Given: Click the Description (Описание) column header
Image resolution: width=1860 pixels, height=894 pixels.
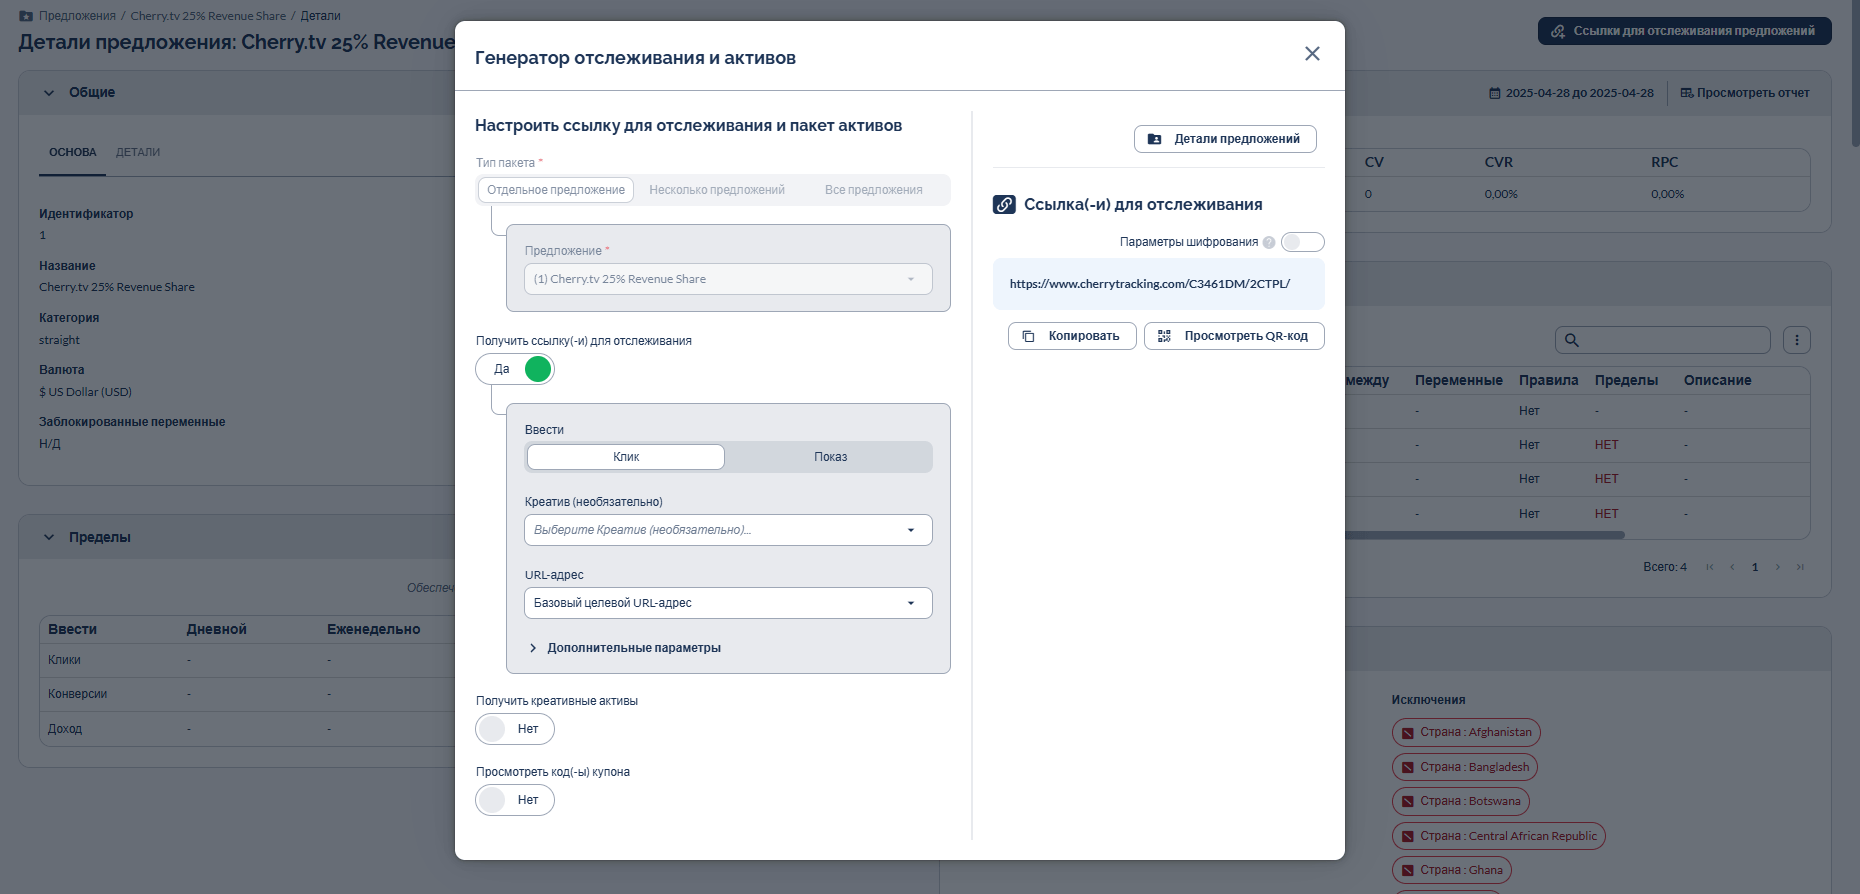Looking at the screenshot, I should 1717,381.
